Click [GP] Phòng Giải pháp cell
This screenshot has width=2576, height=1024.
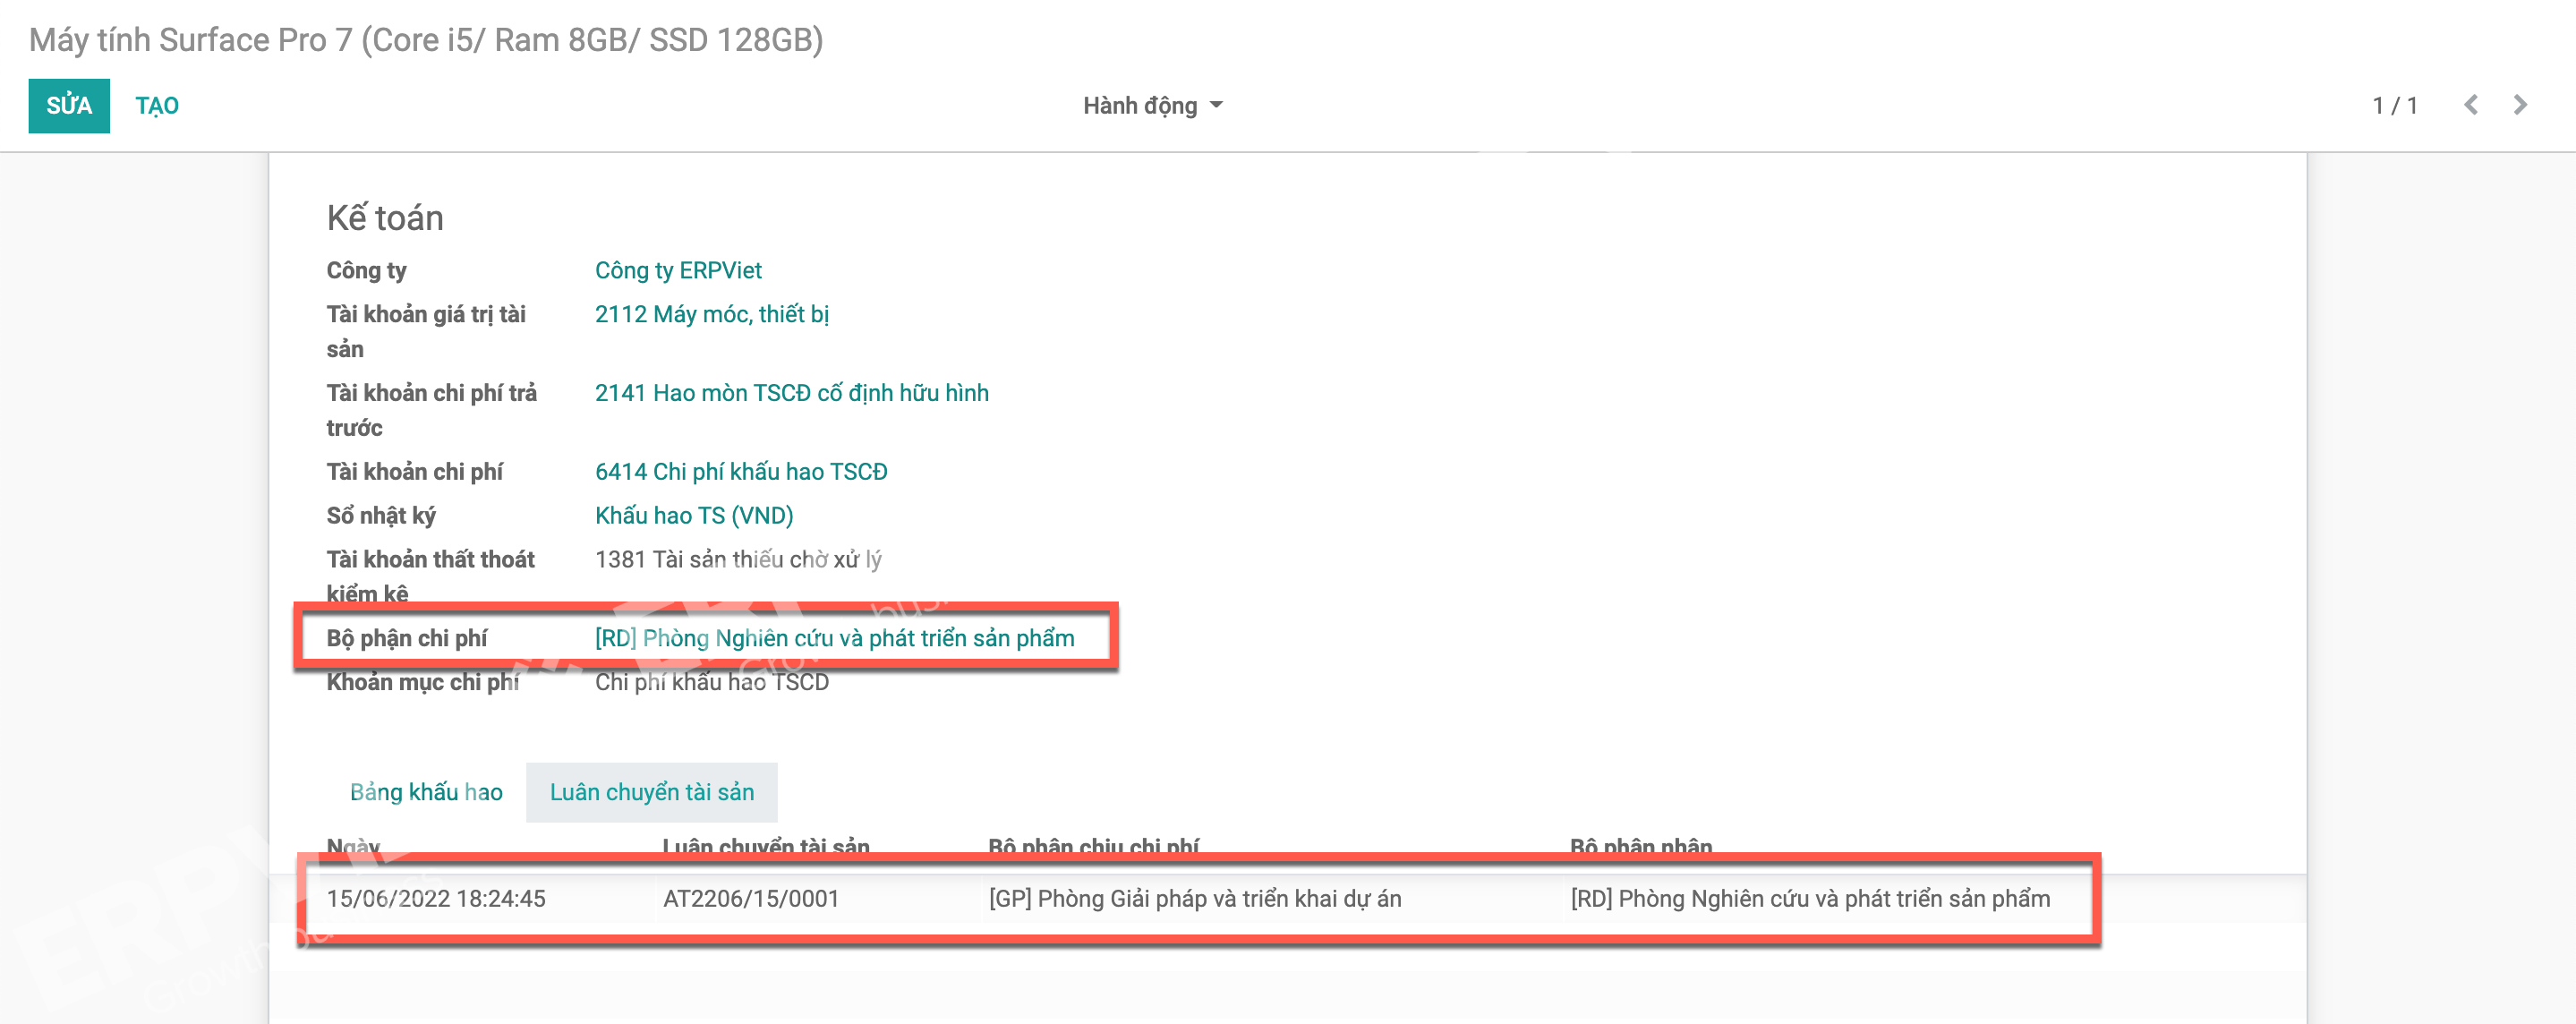click(1194, 899)
